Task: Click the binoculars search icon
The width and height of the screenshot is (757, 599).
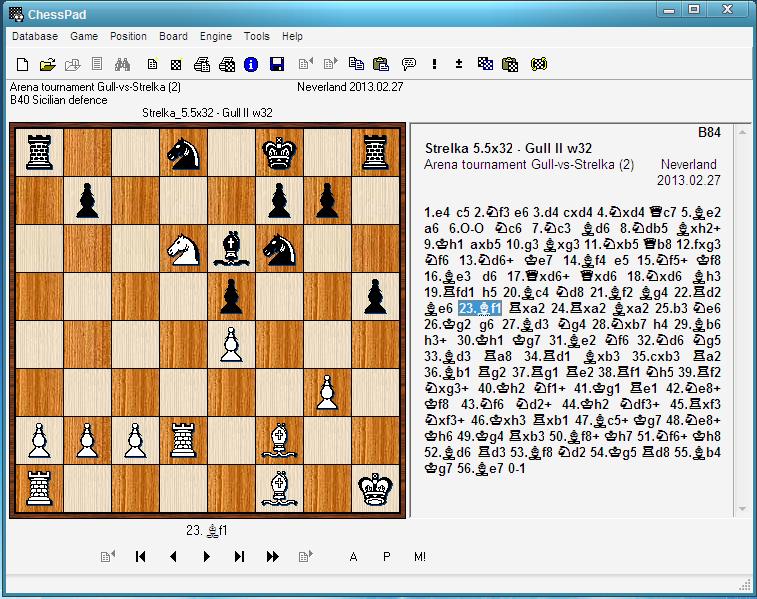Action: (123, 64)
